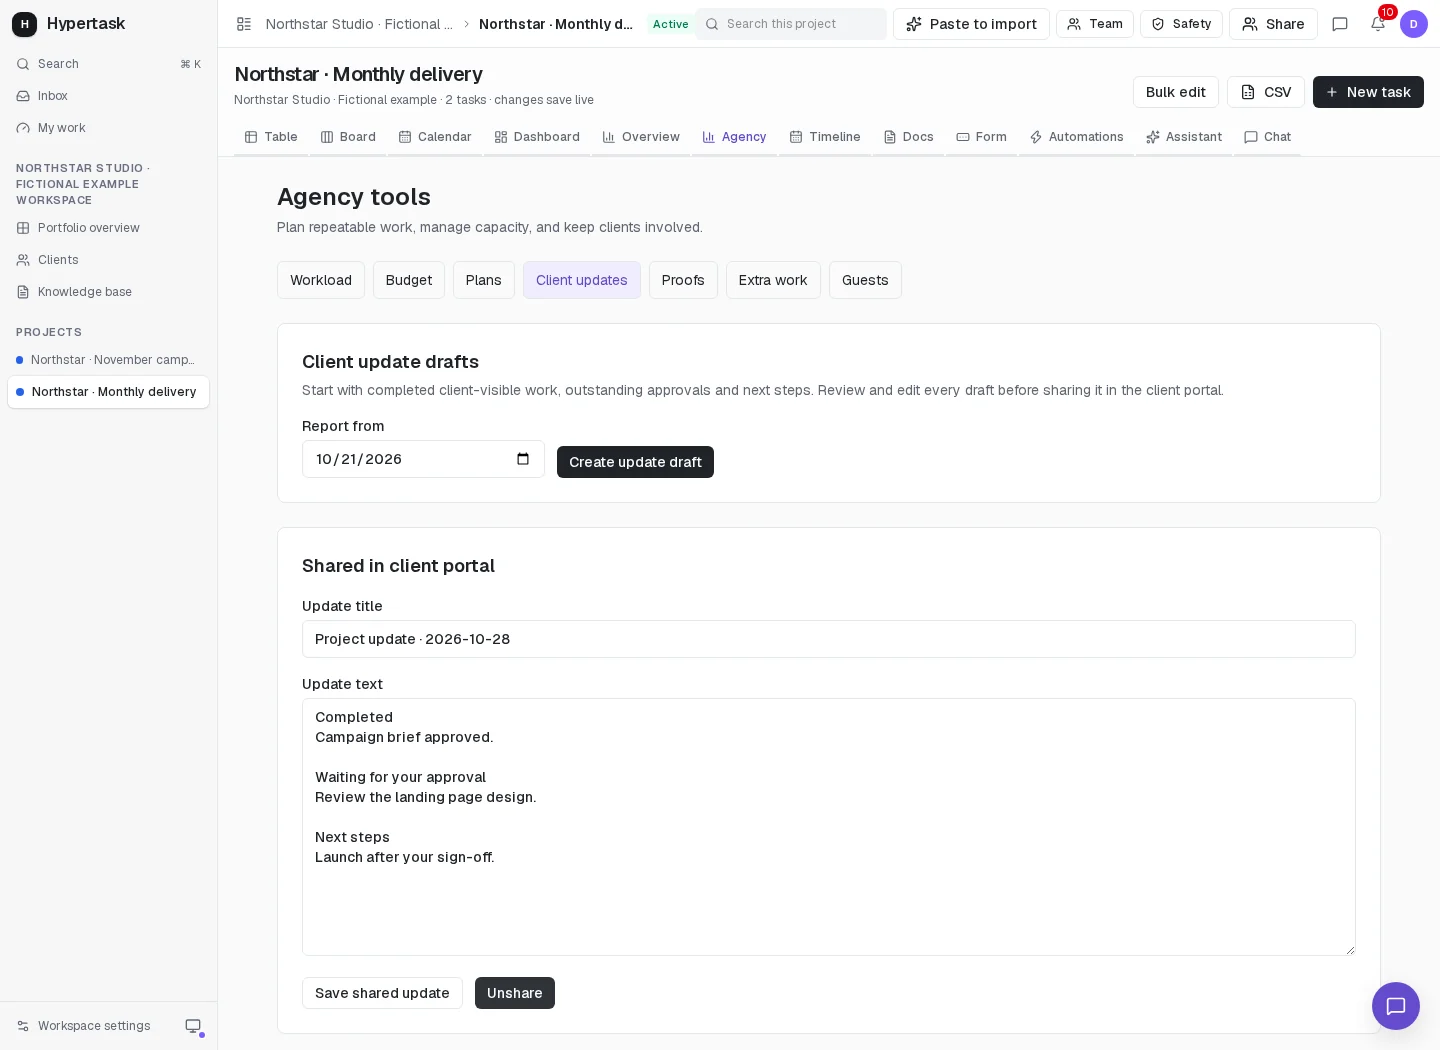Click Paste to import
The height and width of the screenshot is (1050, 1440).
tap(971, 24)
